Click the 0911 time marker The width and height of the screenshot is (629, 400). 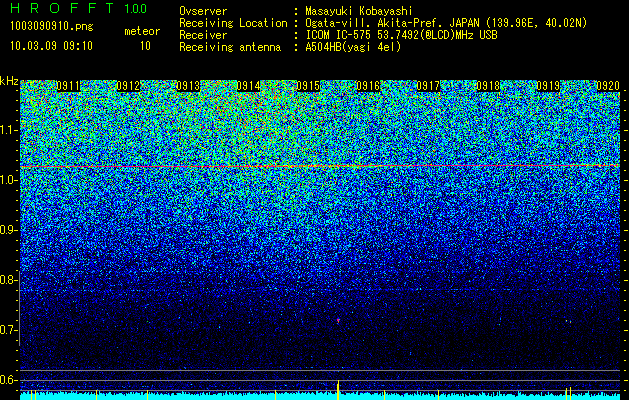(x=68, y=86)
